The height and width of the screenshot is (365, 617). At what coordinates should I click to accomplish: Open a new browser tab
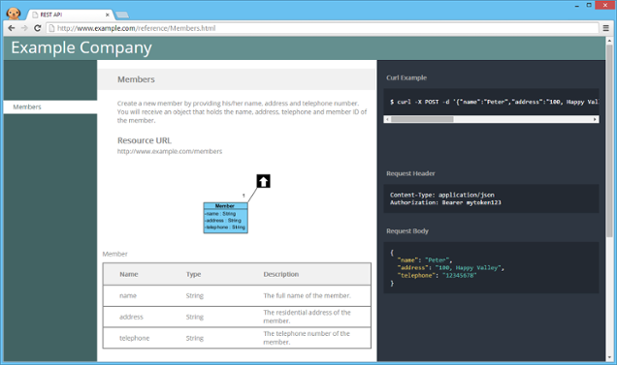122,15
